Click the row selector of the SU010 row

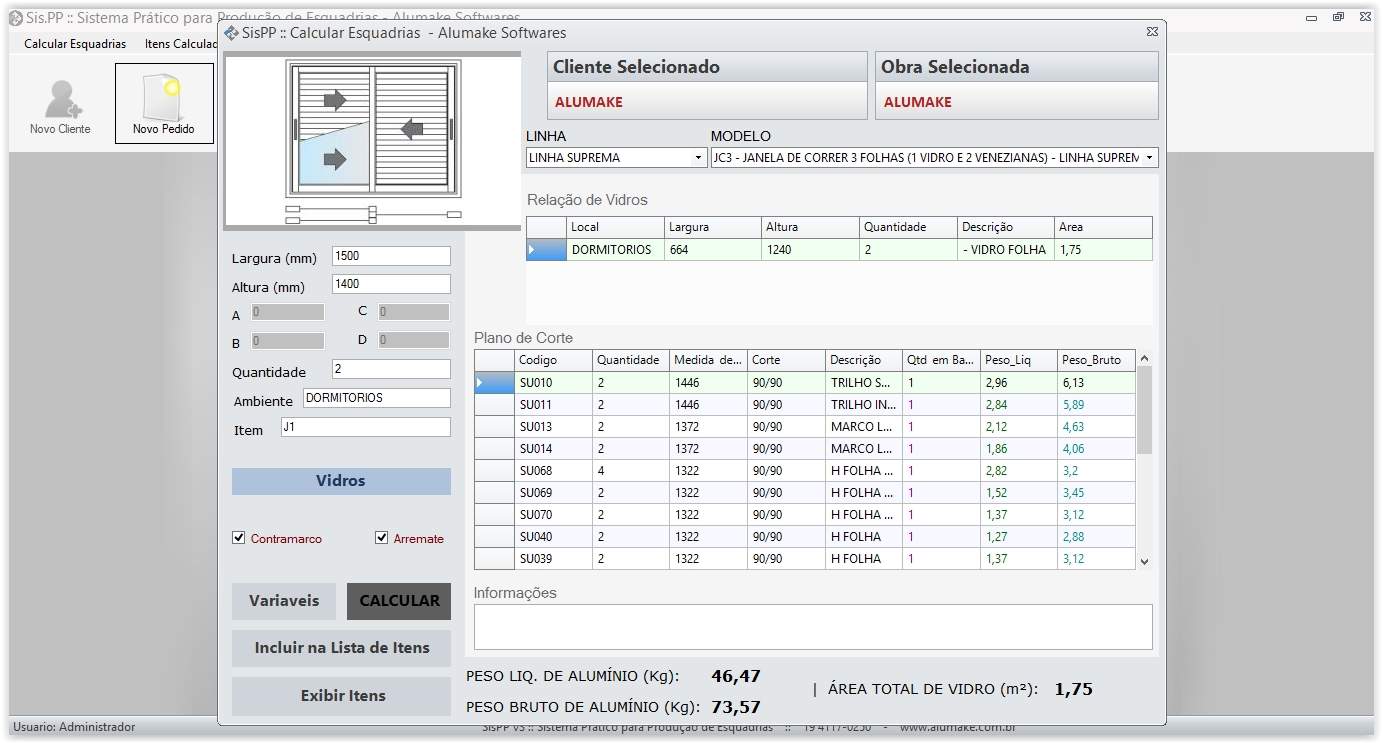click(x=494, y=383)
